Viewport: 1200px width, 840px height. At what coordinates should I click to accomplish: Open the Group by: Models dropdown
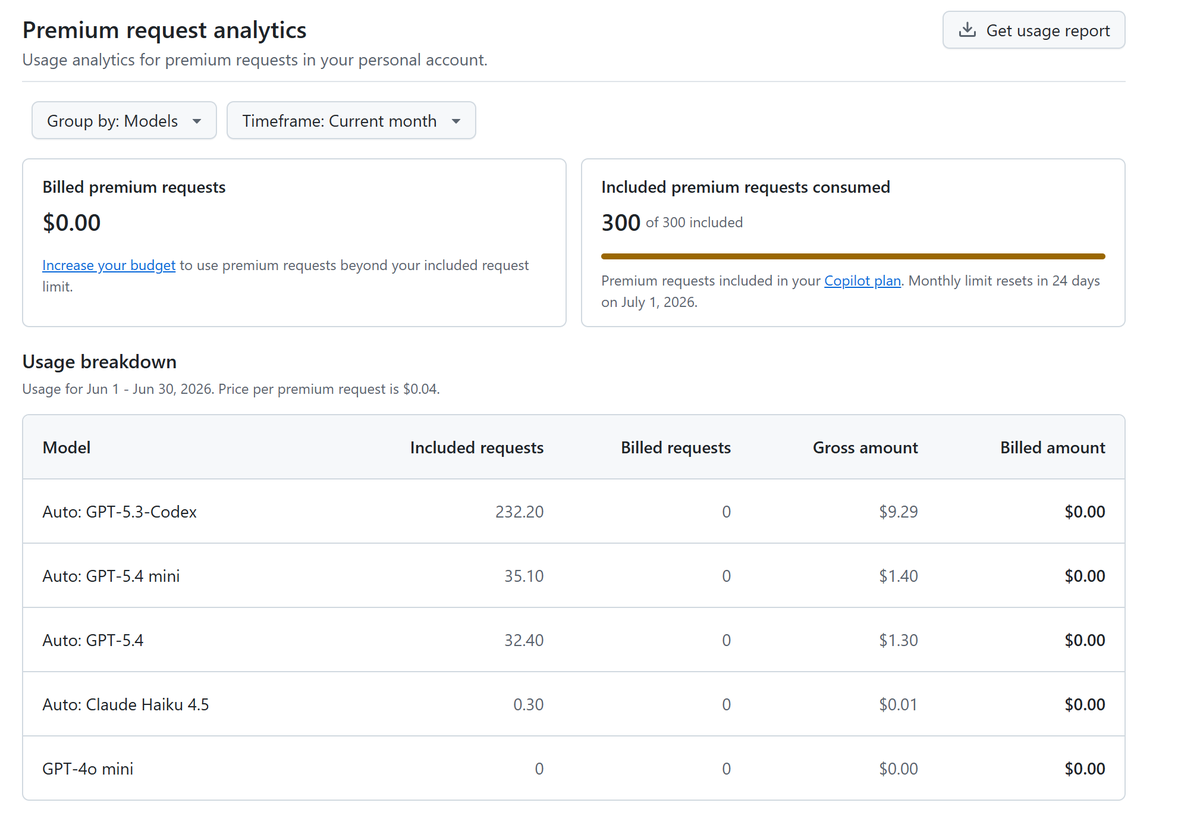pos(124,120)
